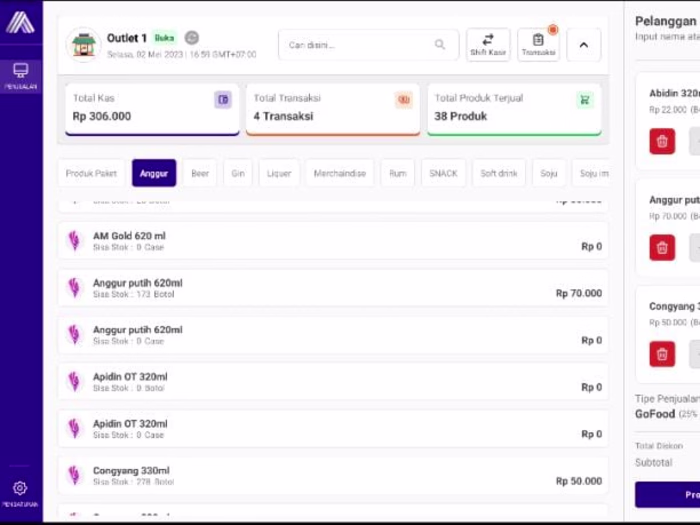Open the Produk Paket category
This screenshot has height=525, width=700.
[91, 173]
